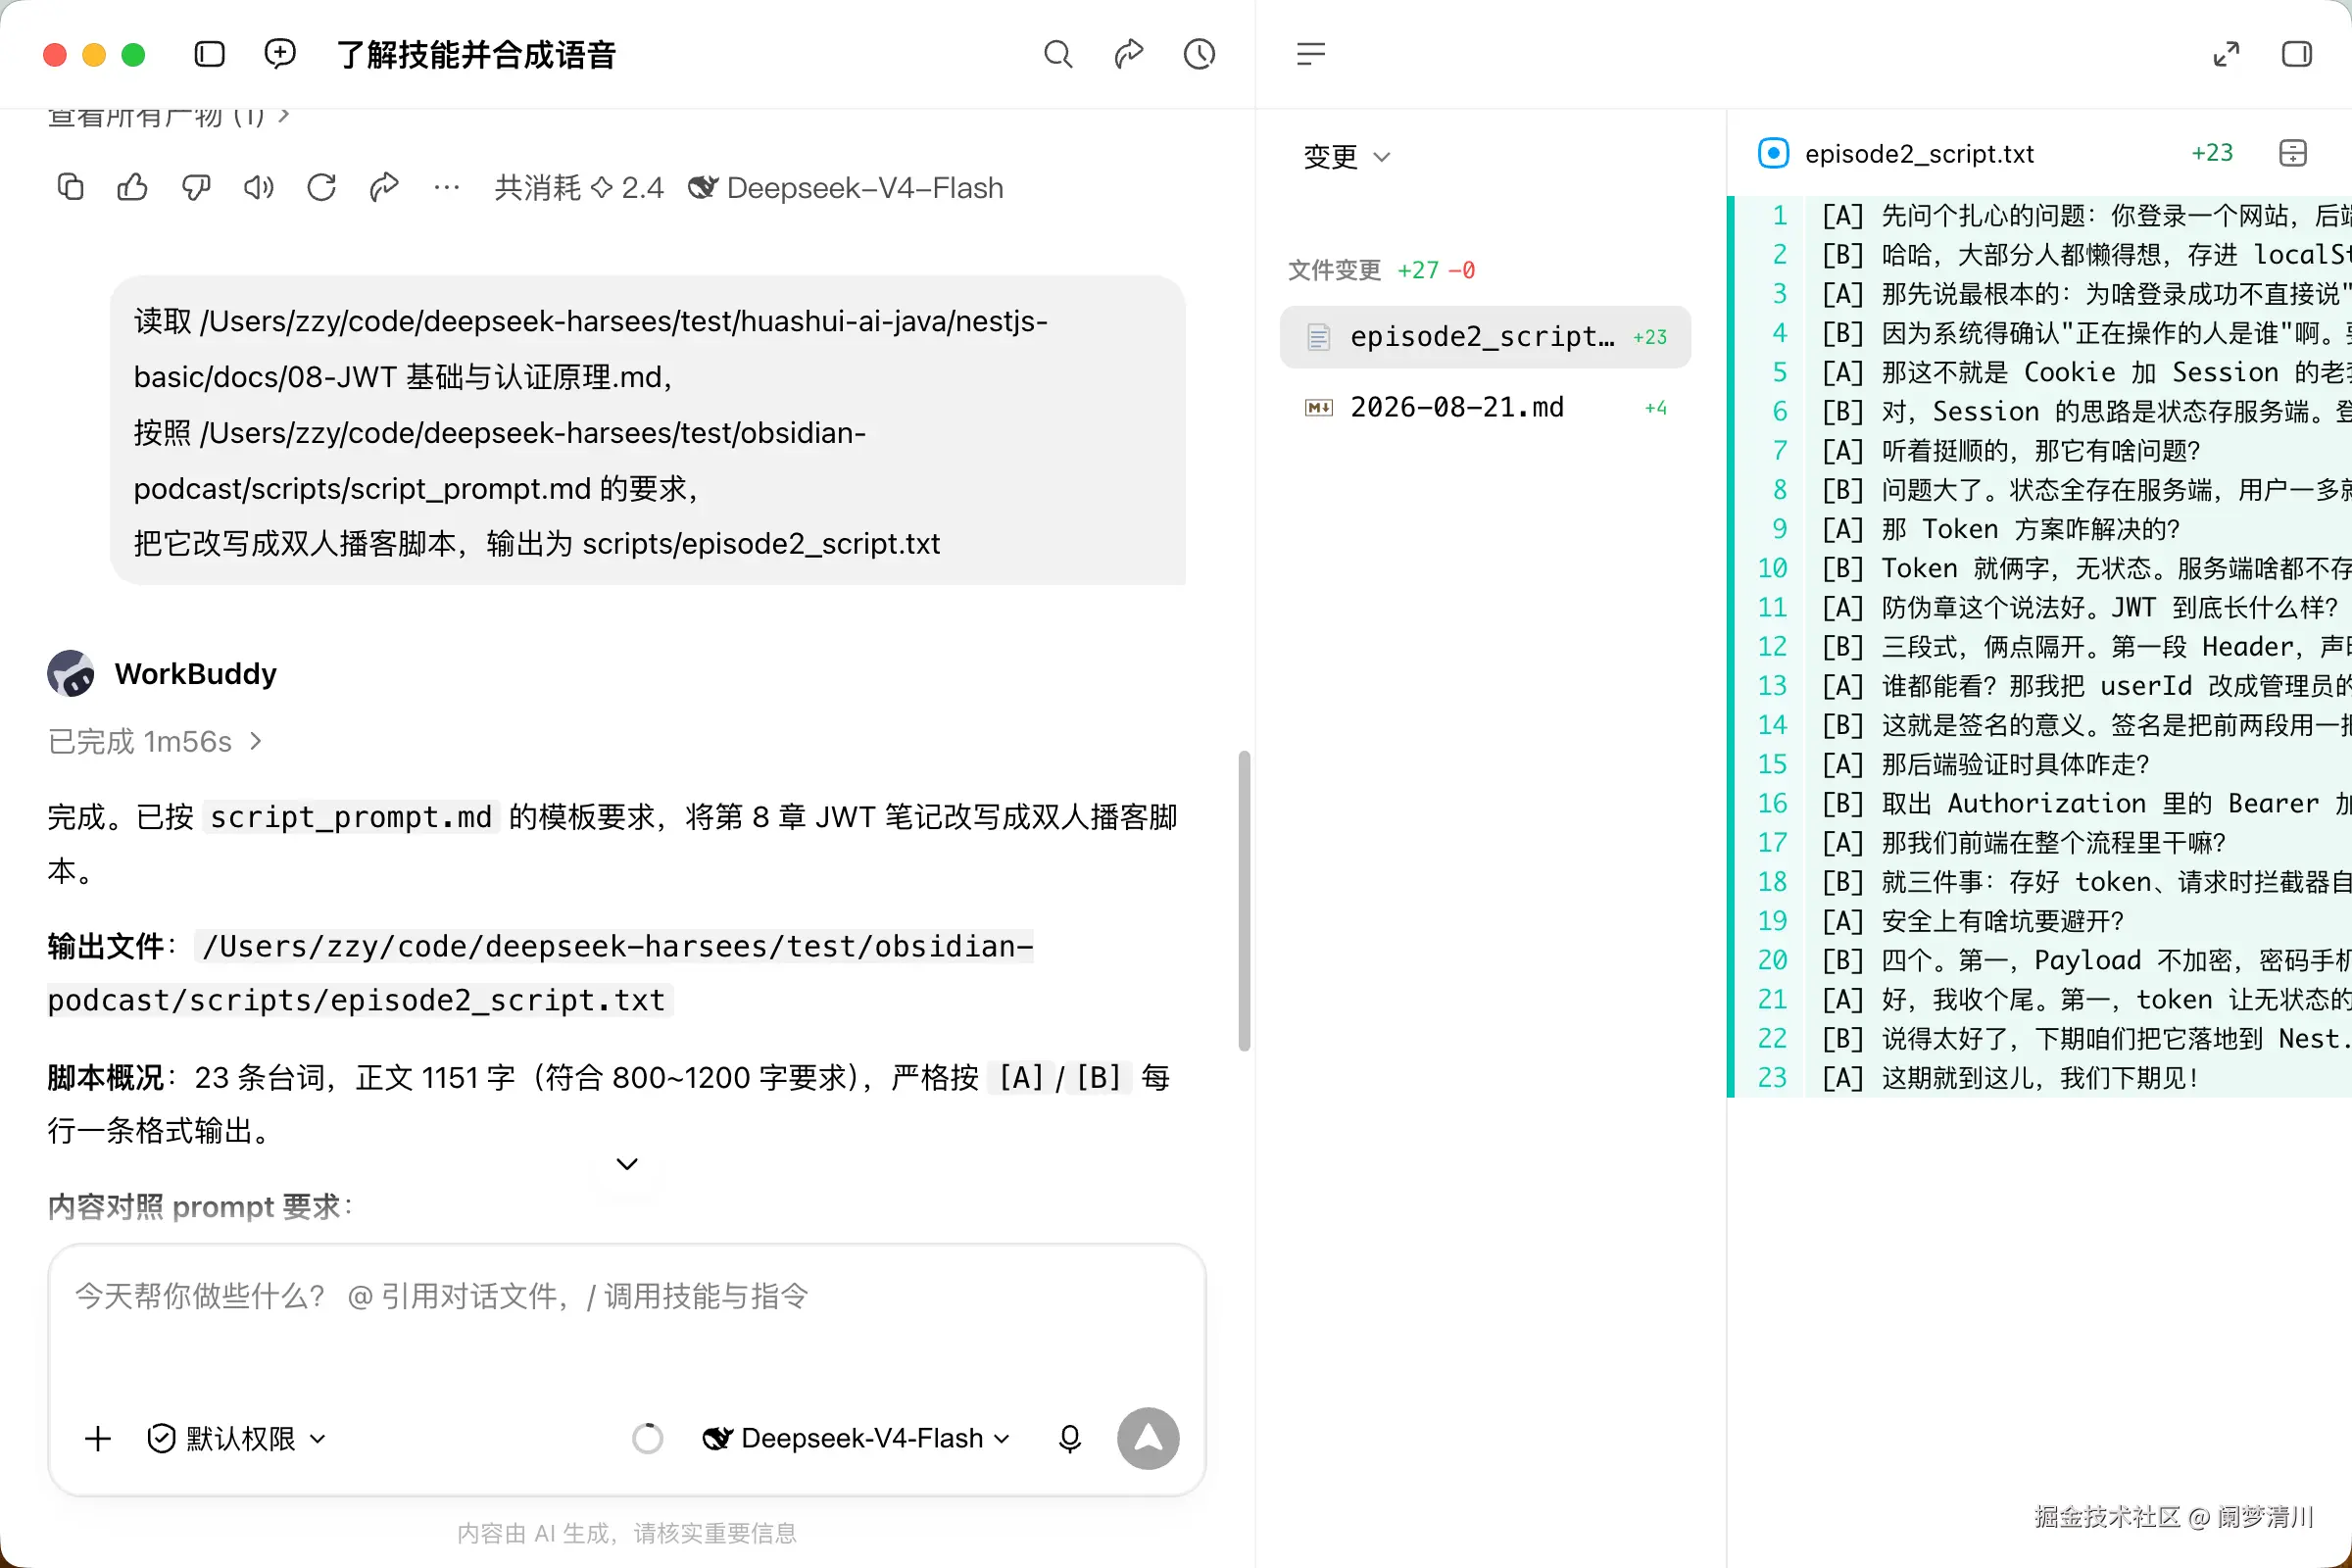This screenshot has width=2352, height=1568.
Task: Click the +23 change count in file header
Action: (x=2212, y=153)
